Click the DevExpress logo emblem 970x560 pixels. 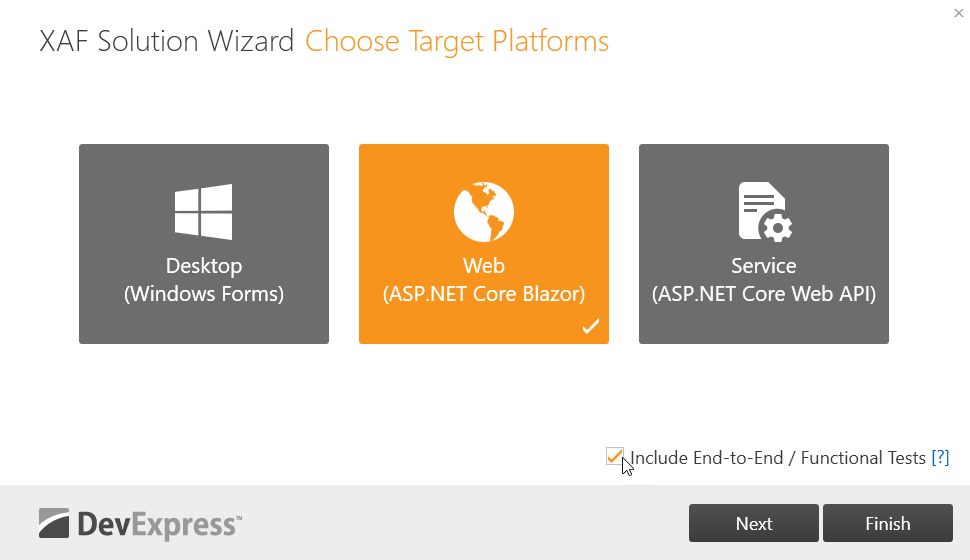pyautogui.click(x=54, y=523)
